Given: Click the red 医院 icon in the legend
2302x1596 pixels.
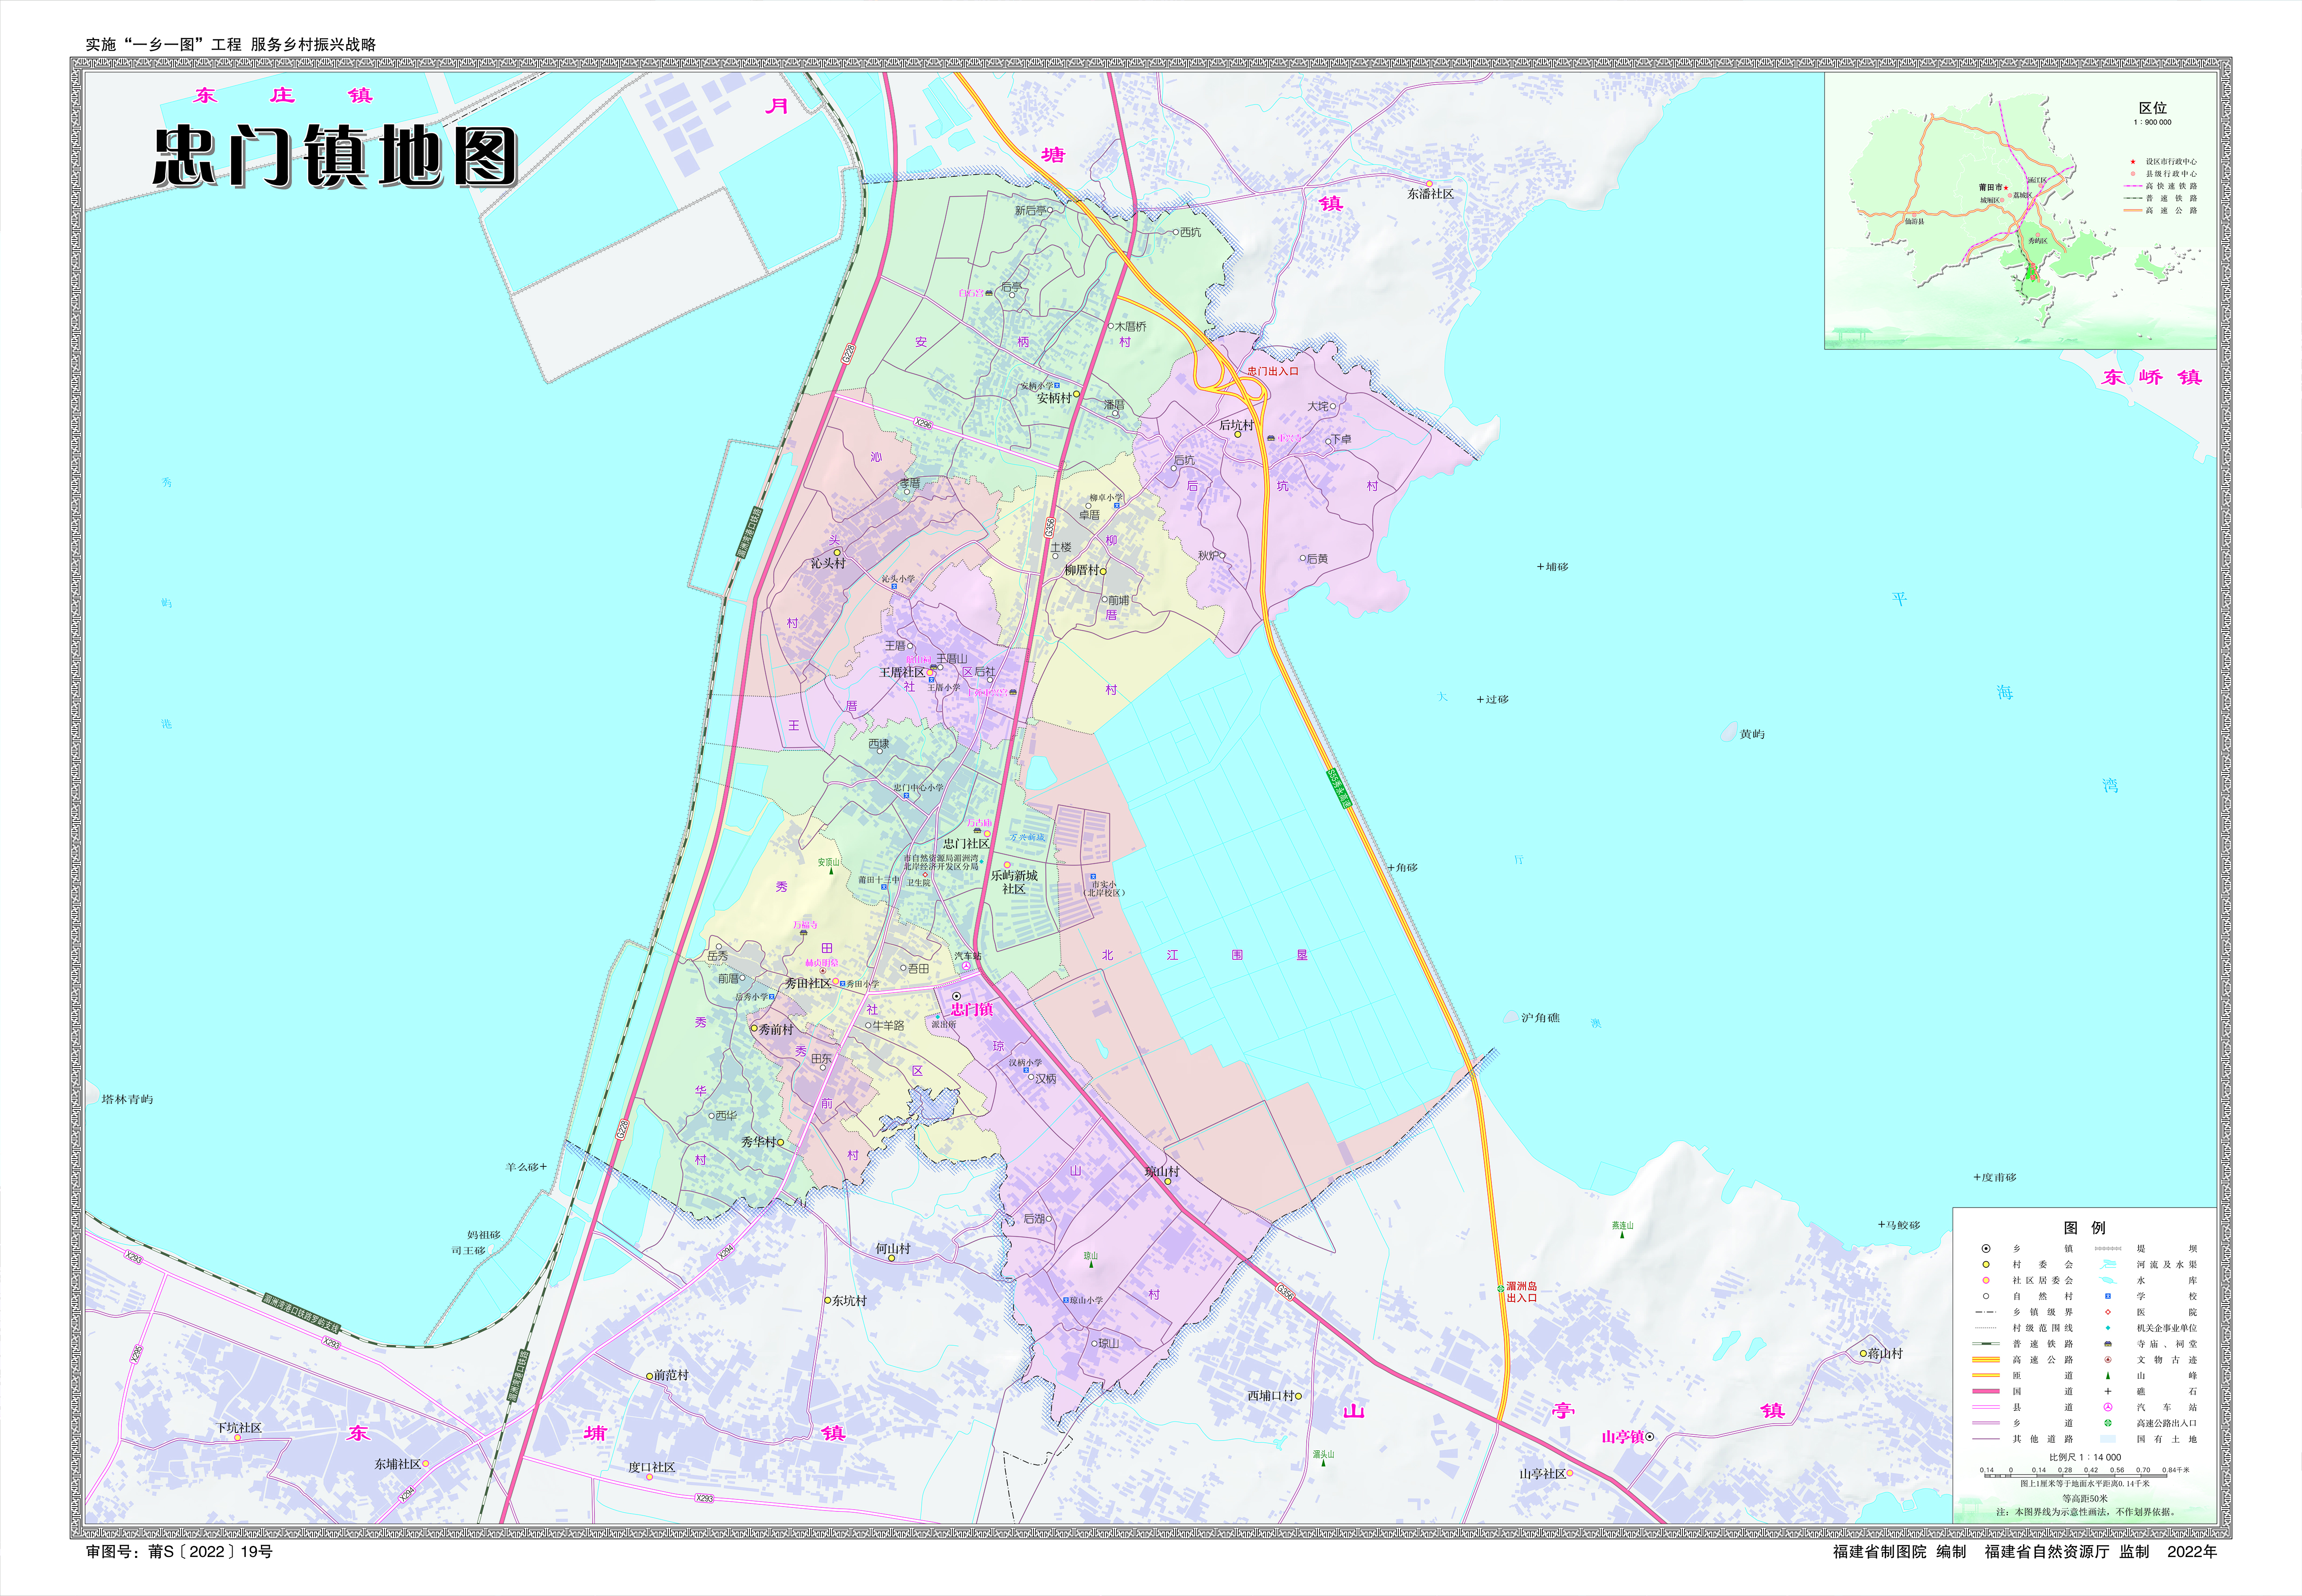Looking at the screenshot, I should click(x=2107, y=1312).
